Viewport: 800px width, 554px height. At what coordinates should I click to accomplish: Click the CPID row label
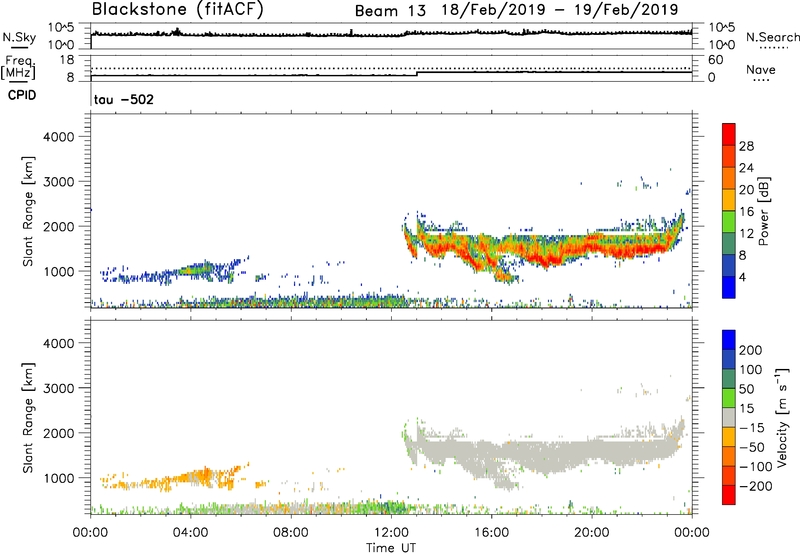pyautogui.click(x=22, y=95)
